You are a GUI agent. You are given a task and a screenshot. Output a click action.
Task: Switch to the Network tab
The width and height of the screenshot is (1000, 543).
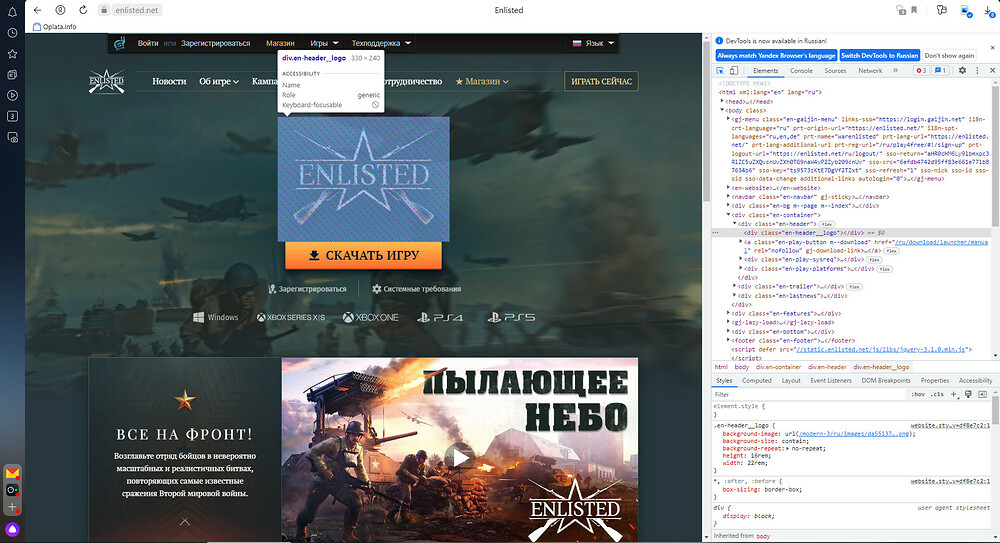(870, 71)
